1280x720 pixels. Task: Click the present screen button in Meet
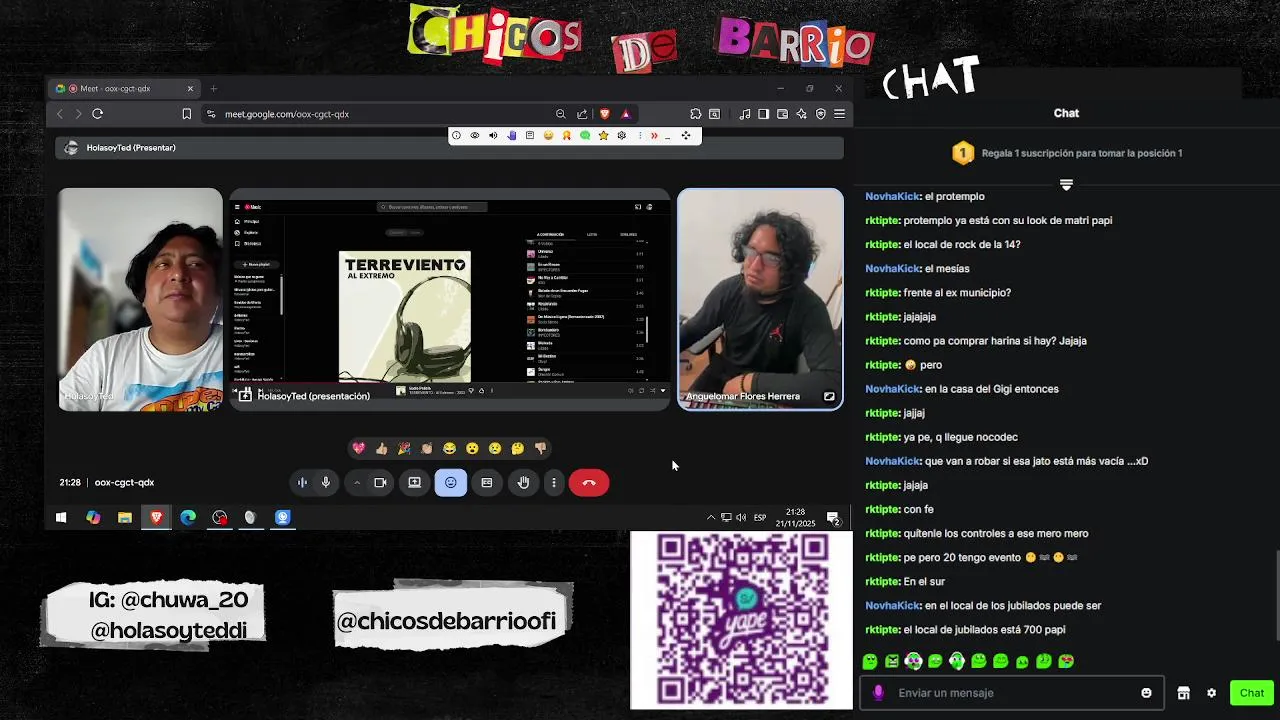click(414, 483)
